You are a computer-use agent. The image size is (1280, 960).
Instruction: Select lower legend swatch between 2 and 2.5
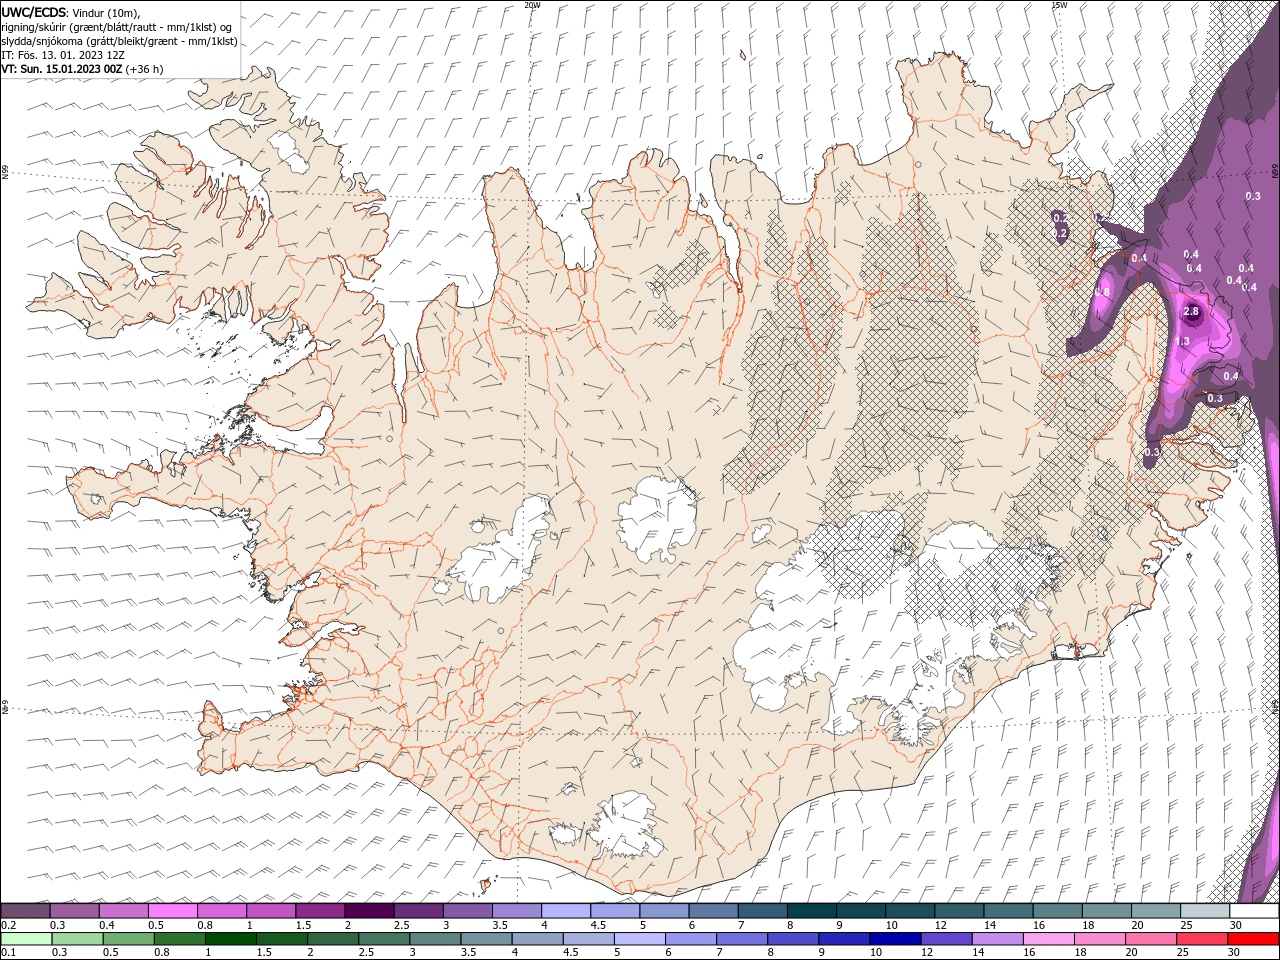point(332,939)
